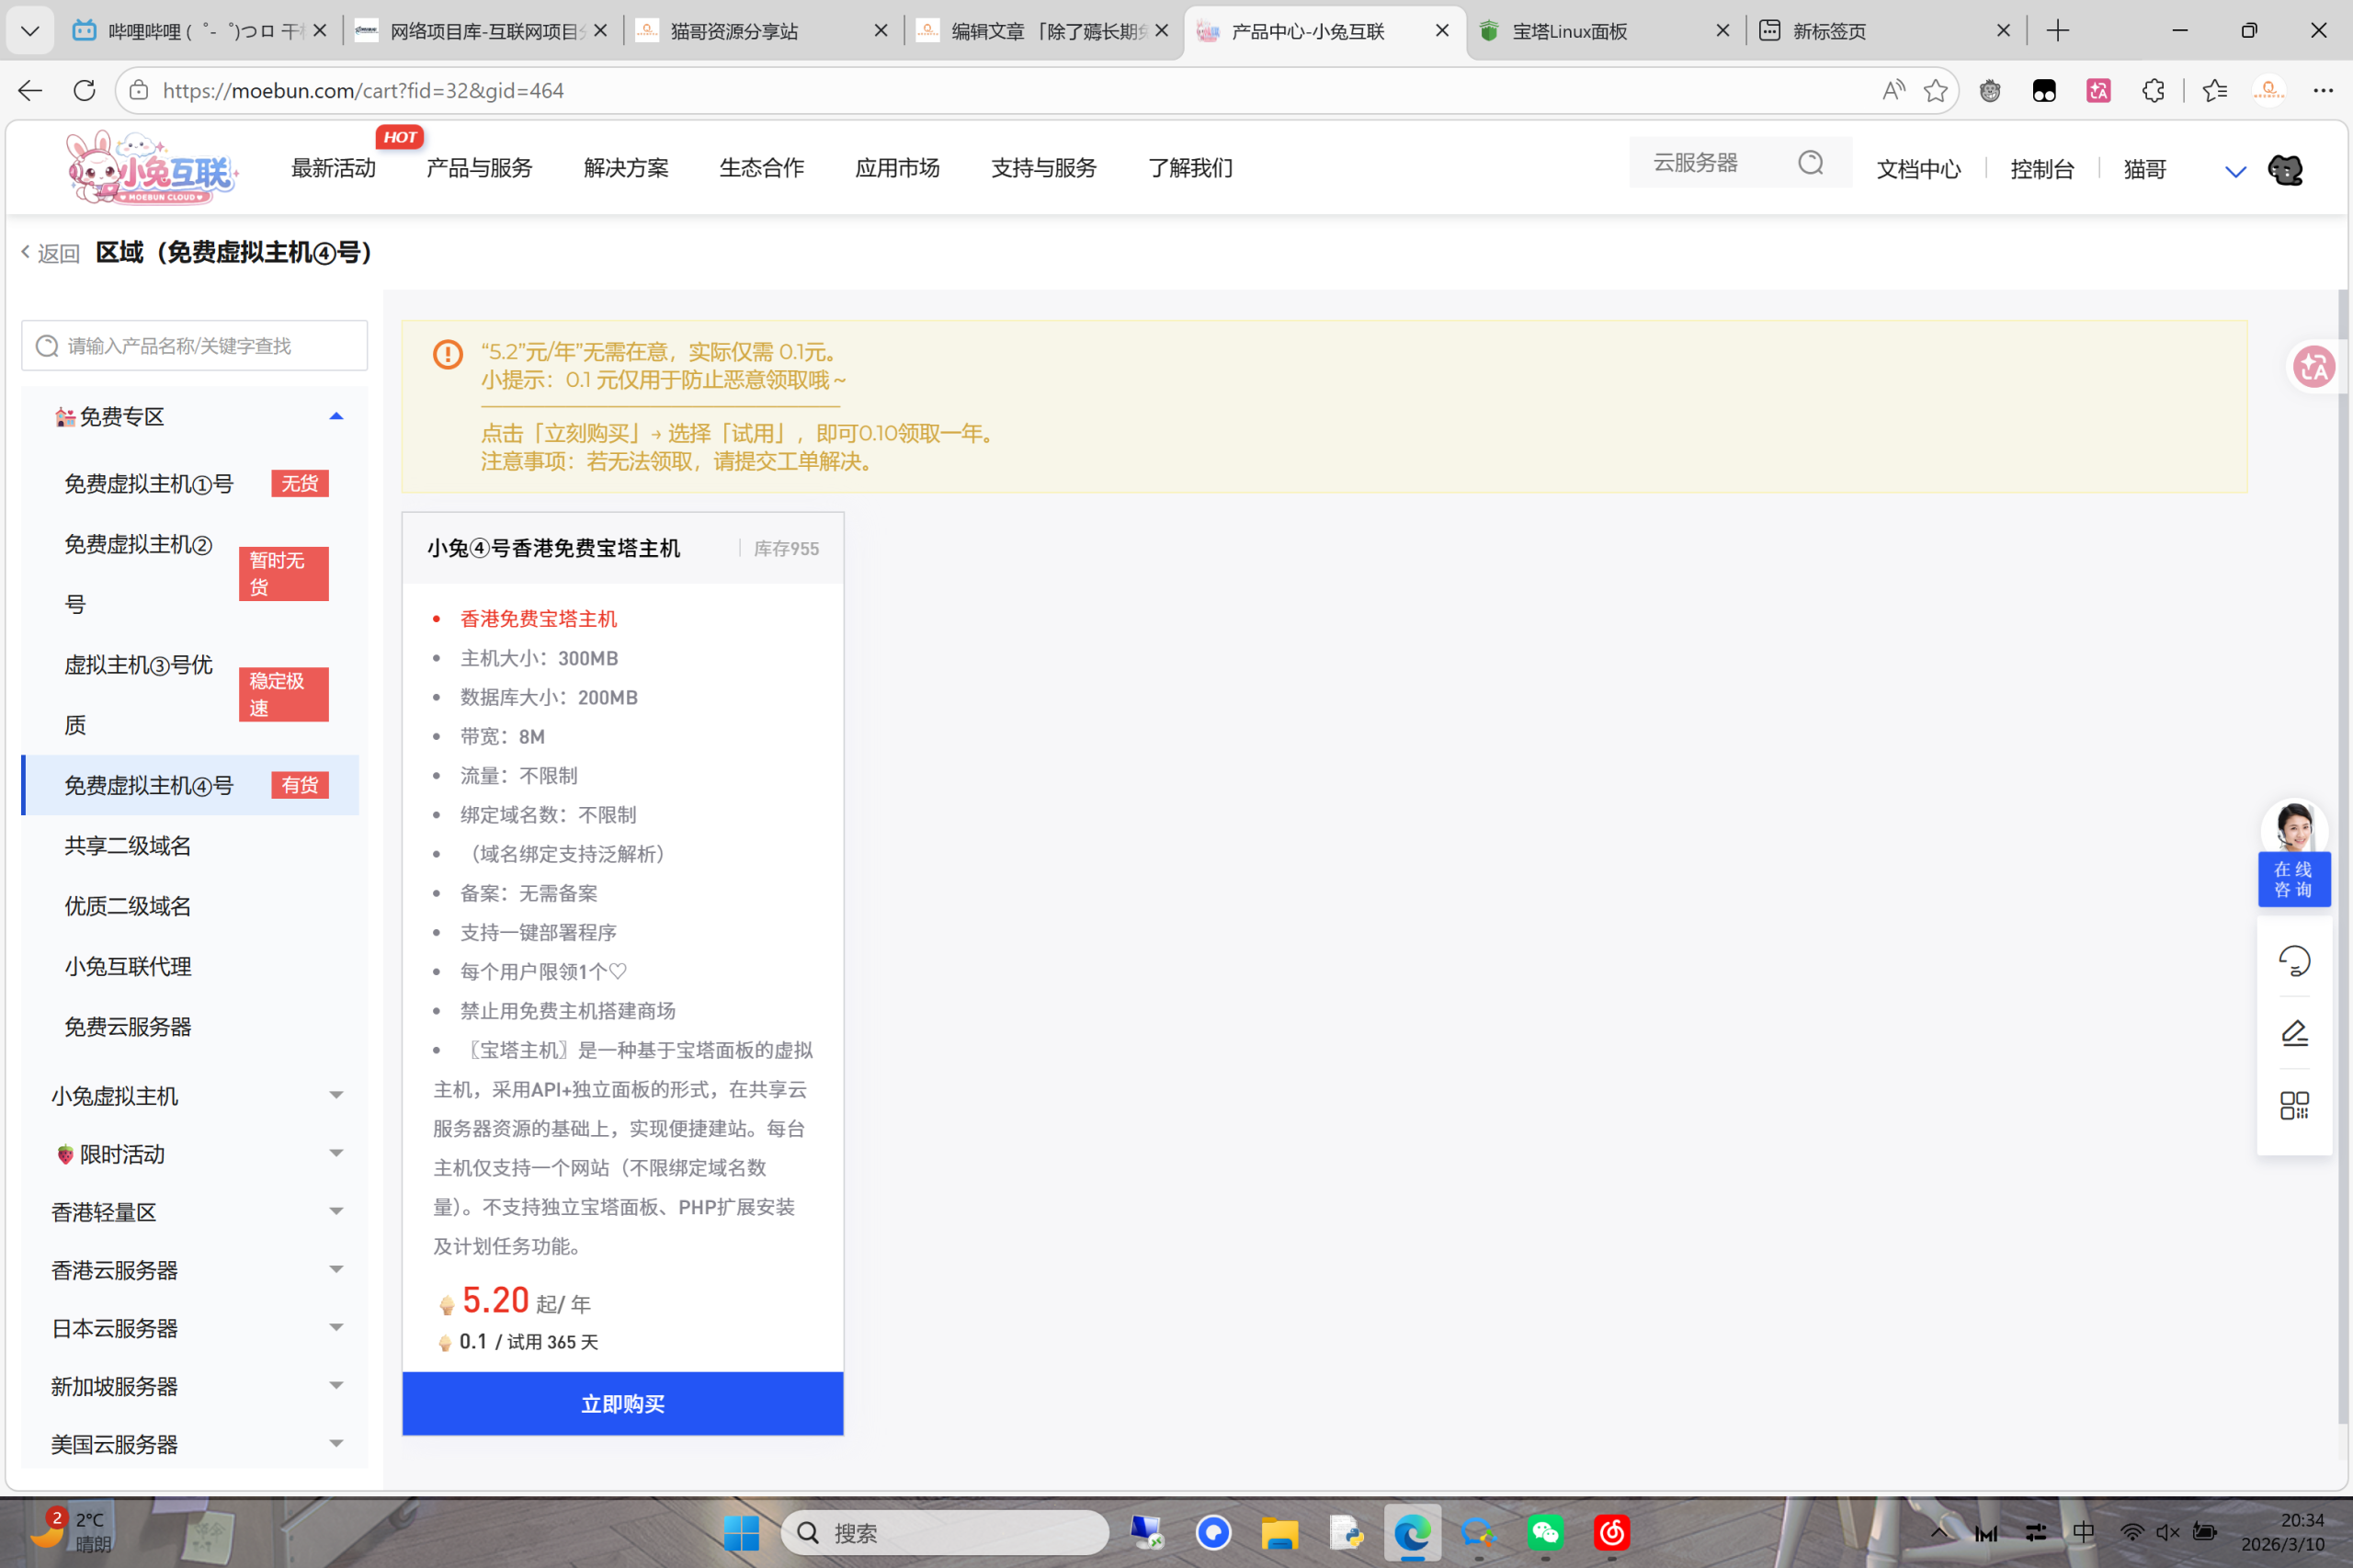Open the 产品与服务 menu
This screenshot has width=2353, height=1568.
coord(480,168)
